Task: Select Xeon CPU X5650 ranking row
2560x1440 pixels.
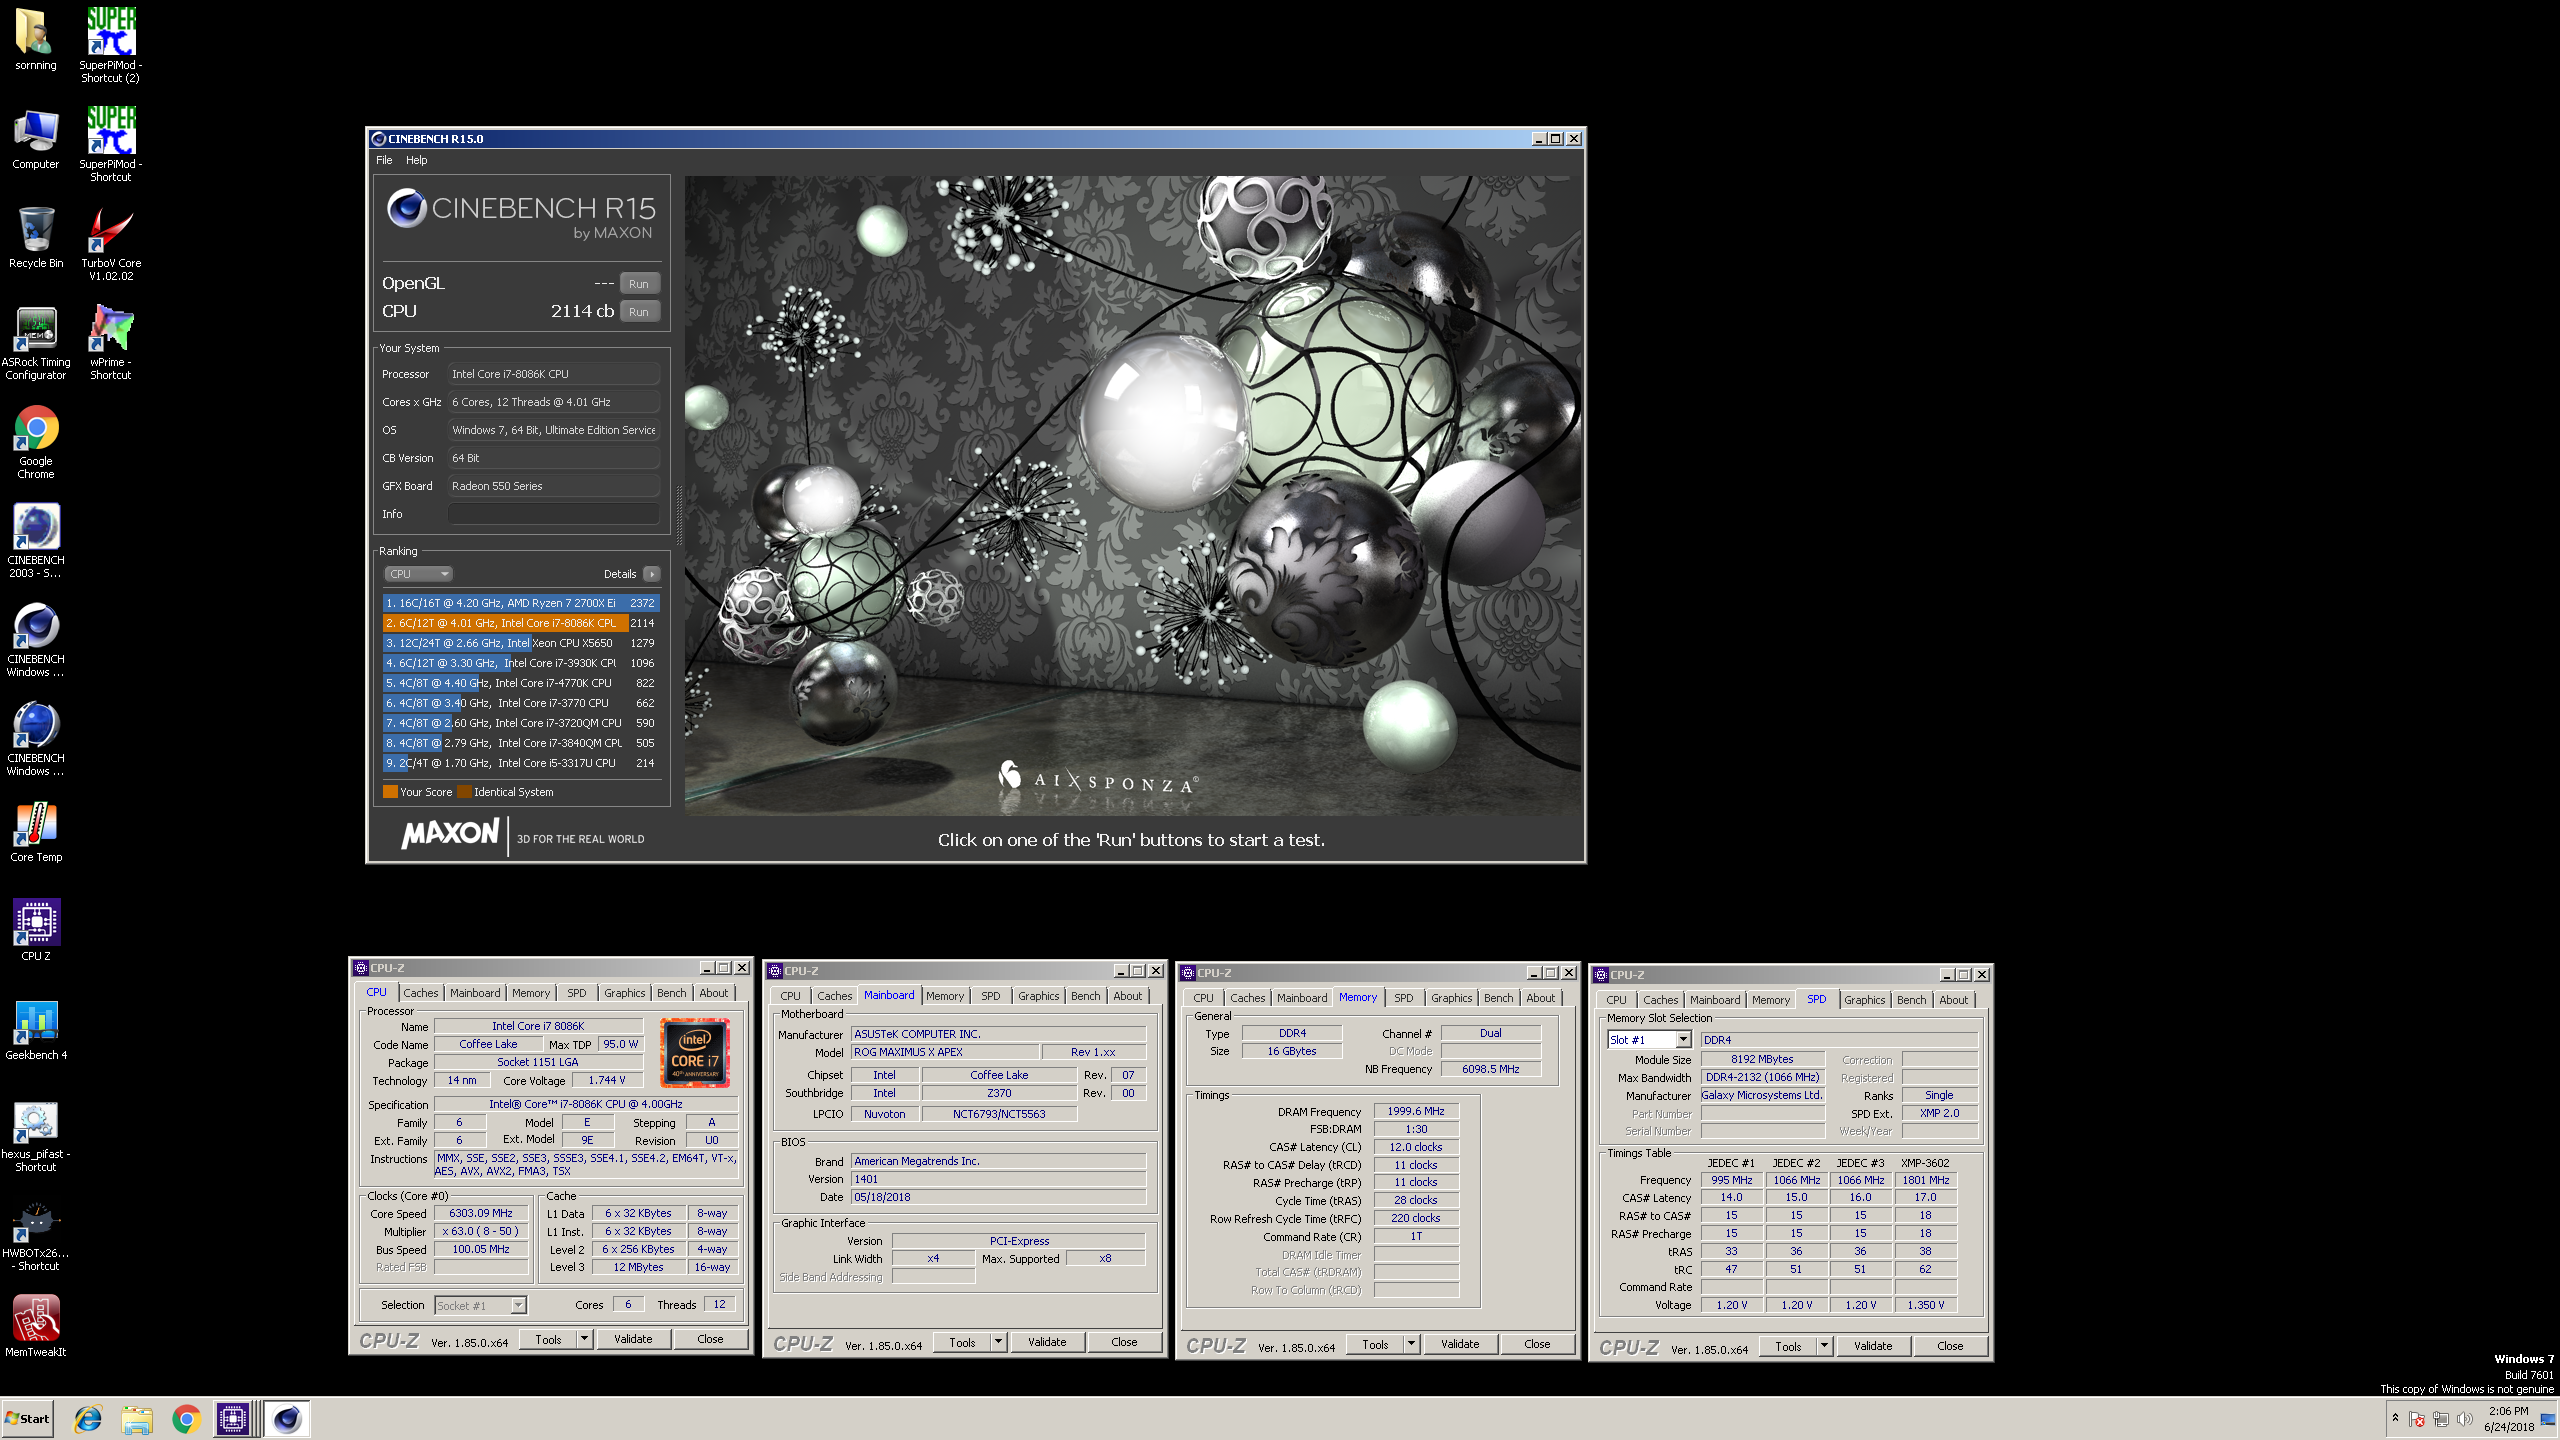Action: 520,643
